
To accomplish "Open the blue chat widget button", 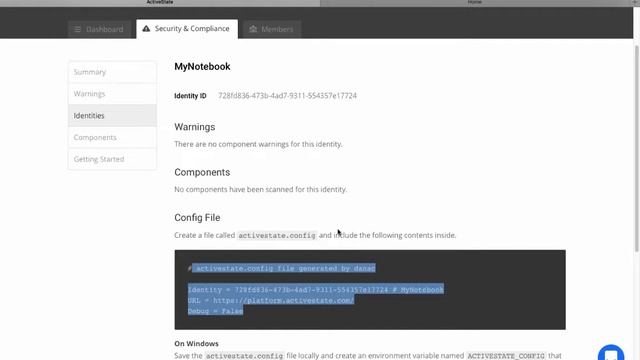I will [x=611, y=353].
